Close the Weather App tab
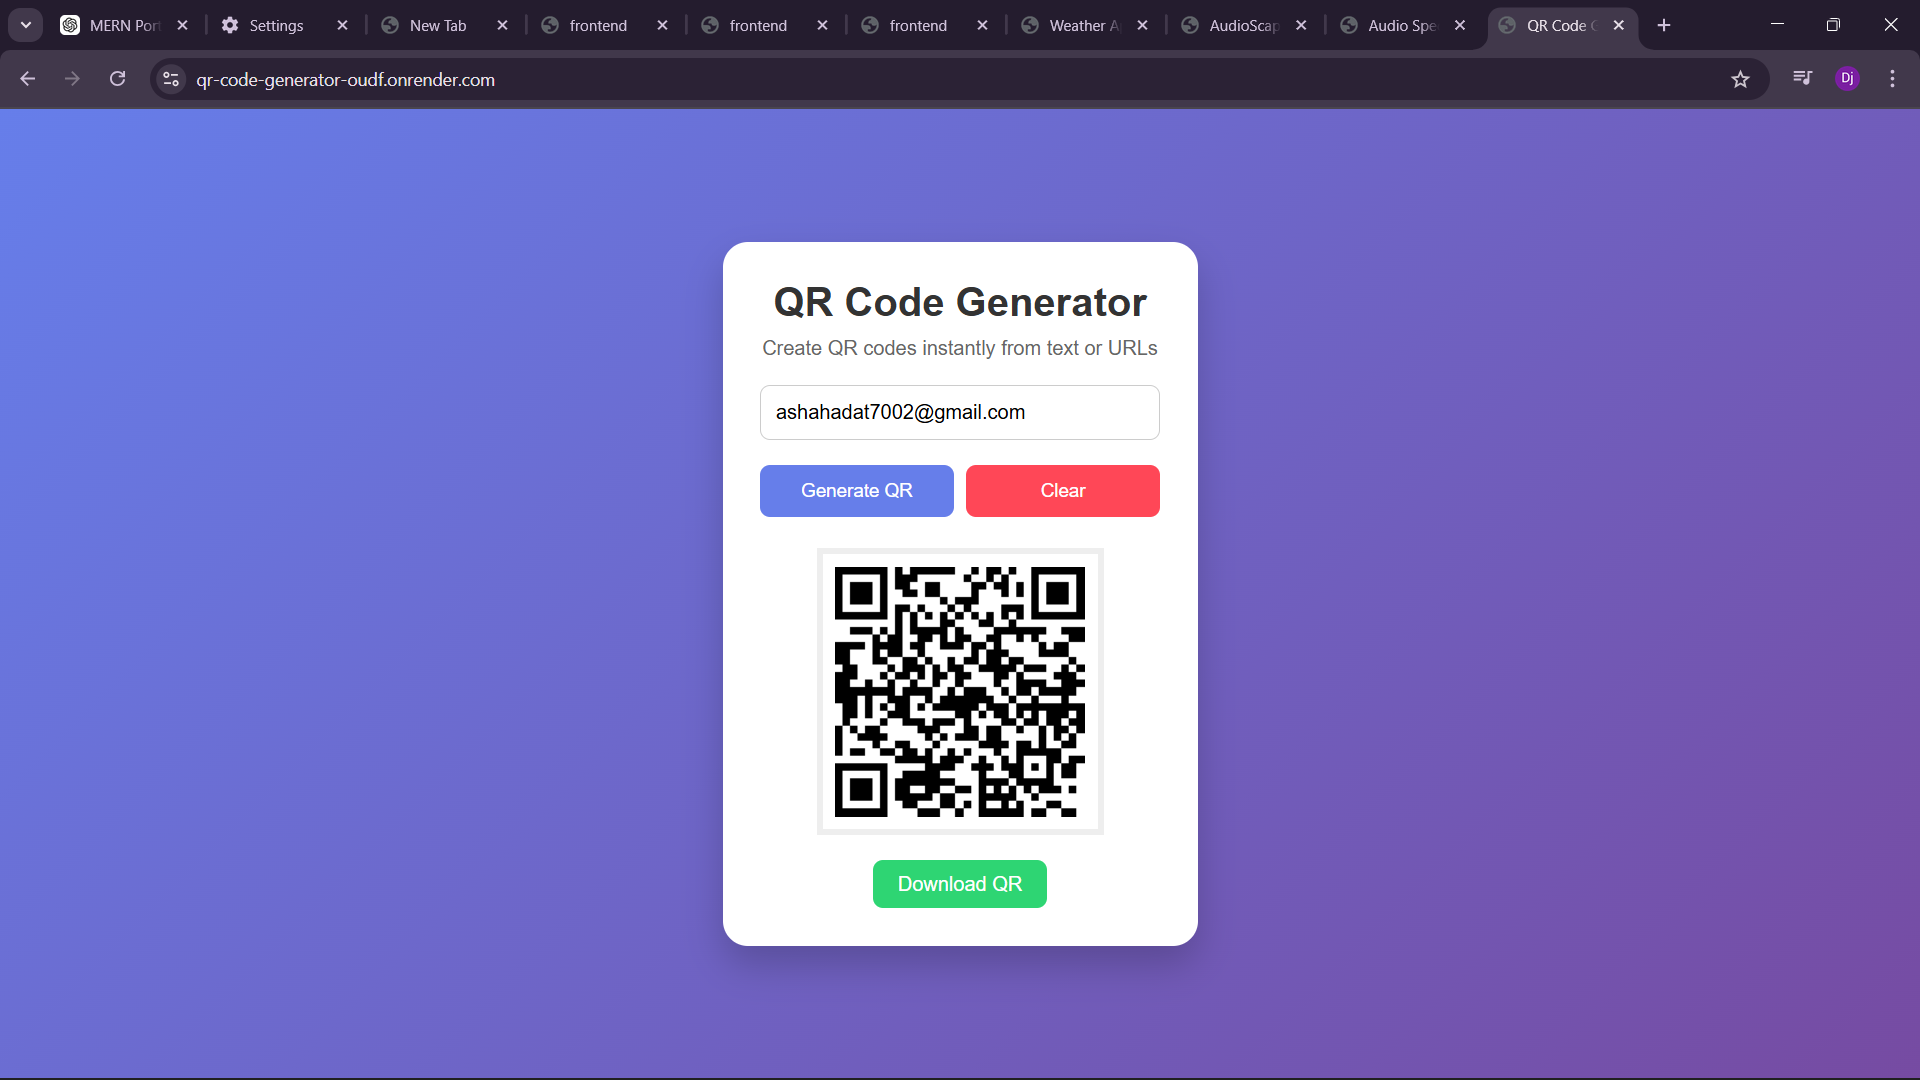 pyautogui.click(x=1142, y=25)
